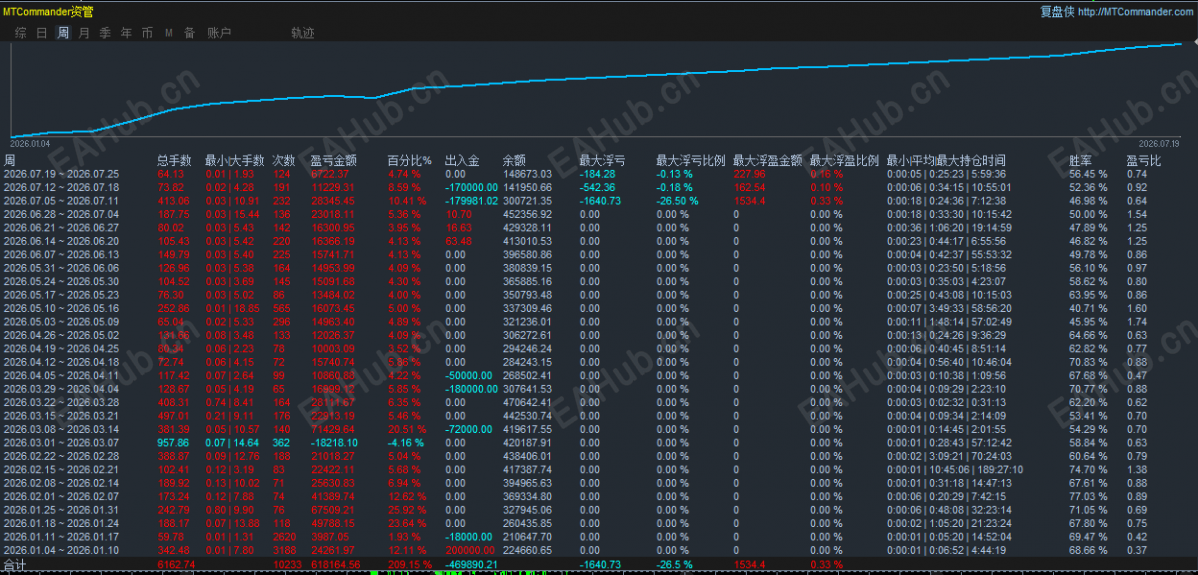Select the 2026.01.25 ~ 2026.01.31 week row

[599, 509]
